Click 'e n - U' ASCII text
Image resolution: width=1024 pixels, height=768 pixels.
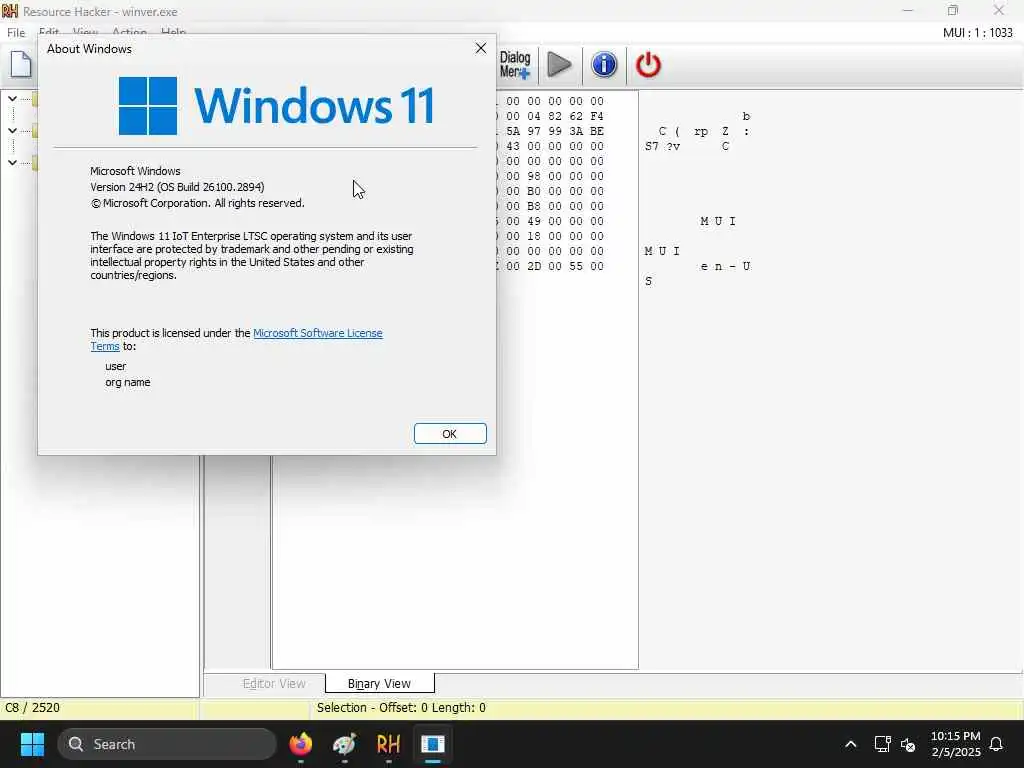(x=726, y=266)
